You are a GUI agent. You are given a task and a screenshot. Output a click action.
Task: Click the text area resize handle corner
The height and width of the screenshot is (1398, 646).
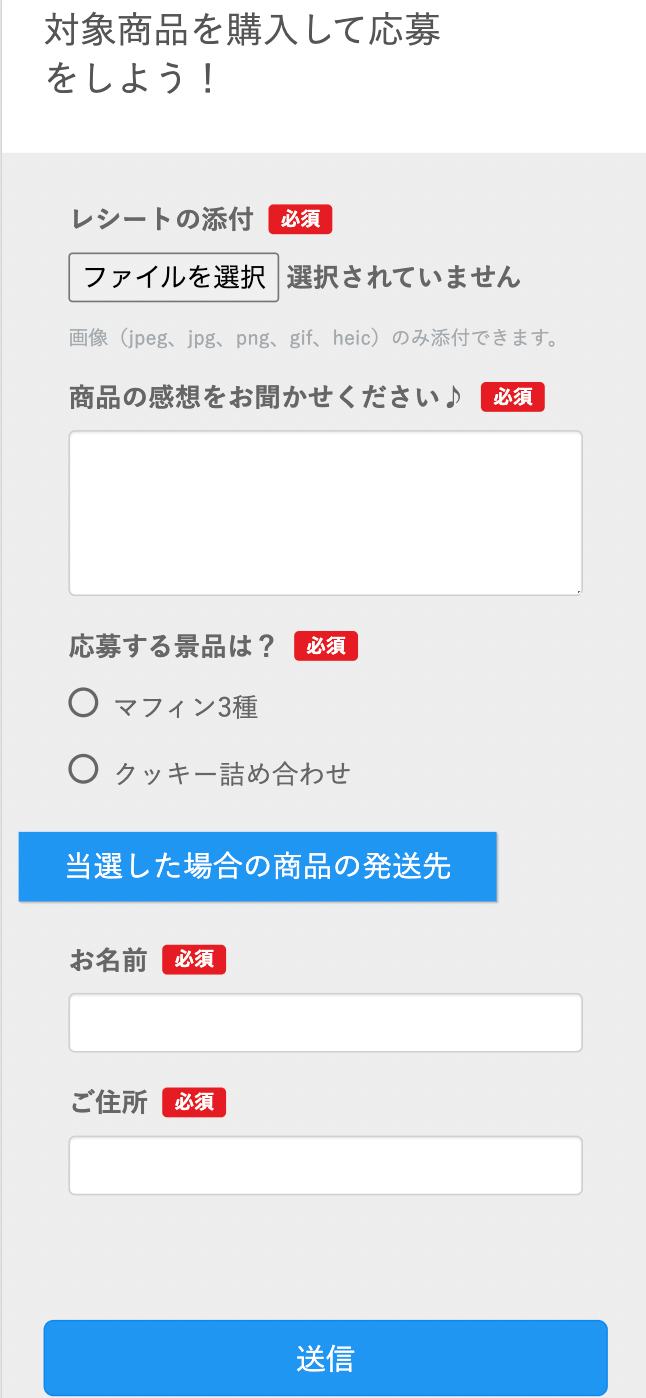[x=577, y=591]
